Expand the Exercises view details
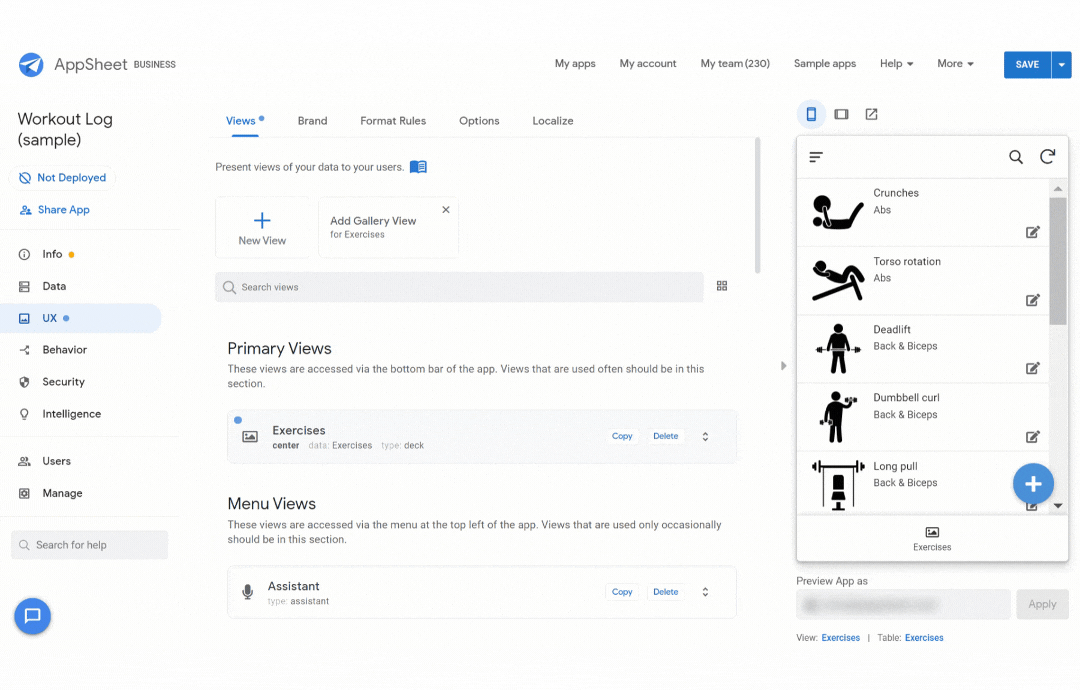The width and height of the screenshot is (1080, 690). point(705,437)
